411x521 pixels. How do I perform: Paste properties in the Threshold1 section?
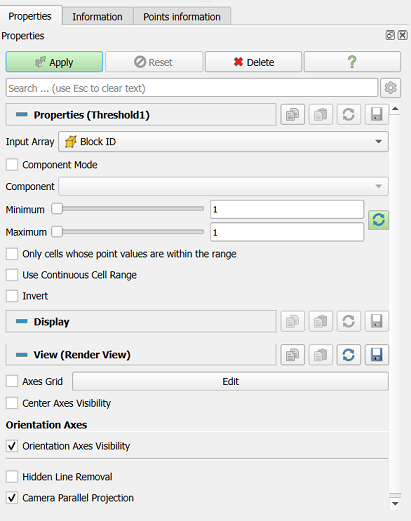point(320,115)
